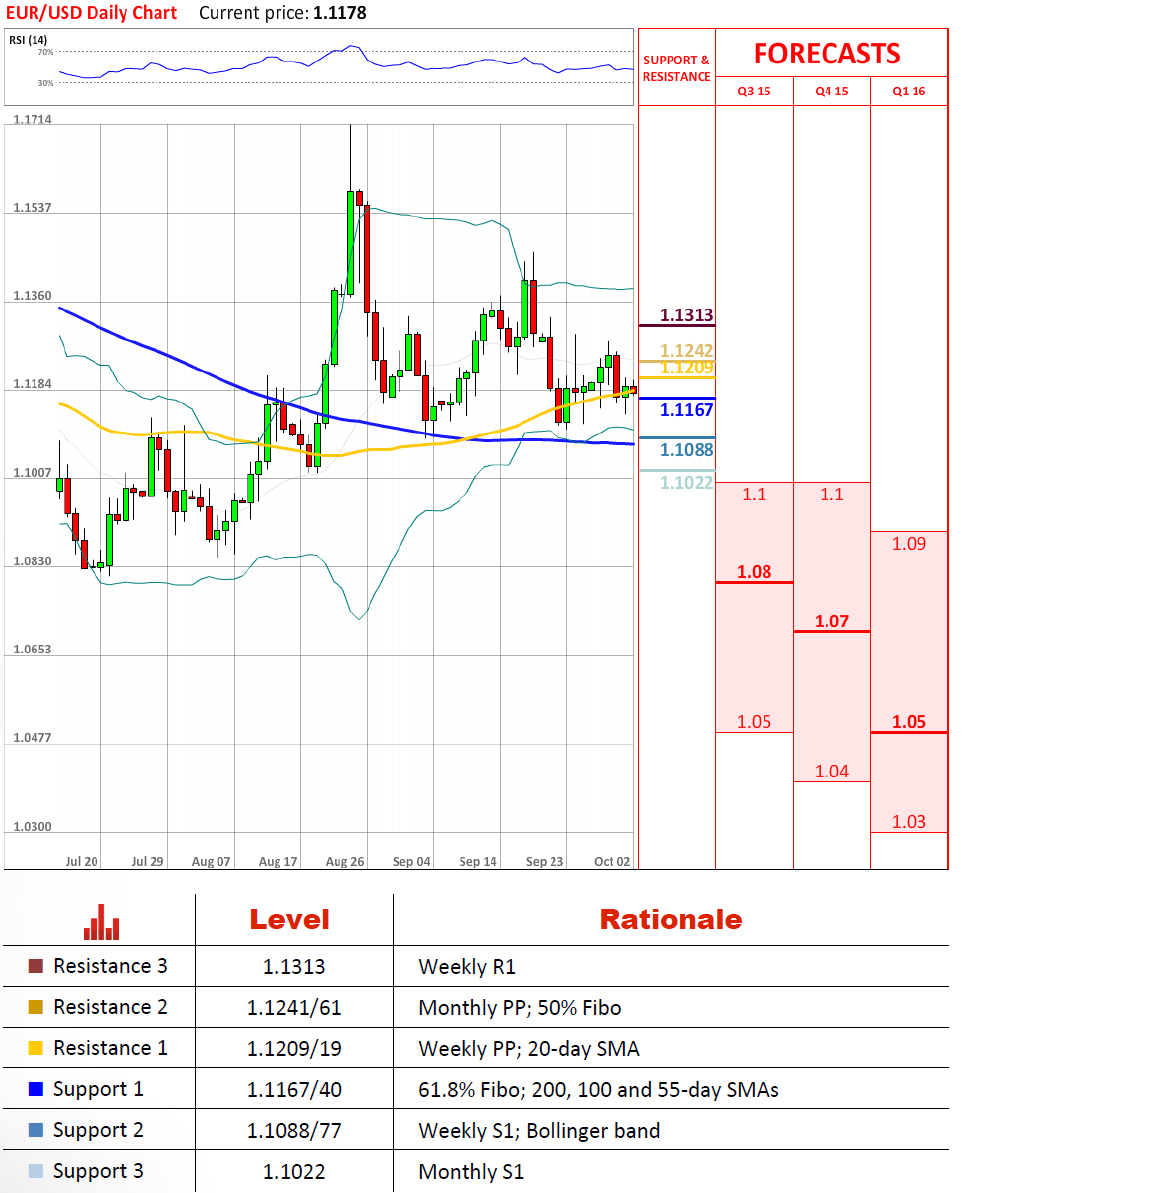The height and width of the screenshot is (1193, 1152).
Task: Click the red bar chart icon
Action: pyautogui.click(x=101, y=922)
